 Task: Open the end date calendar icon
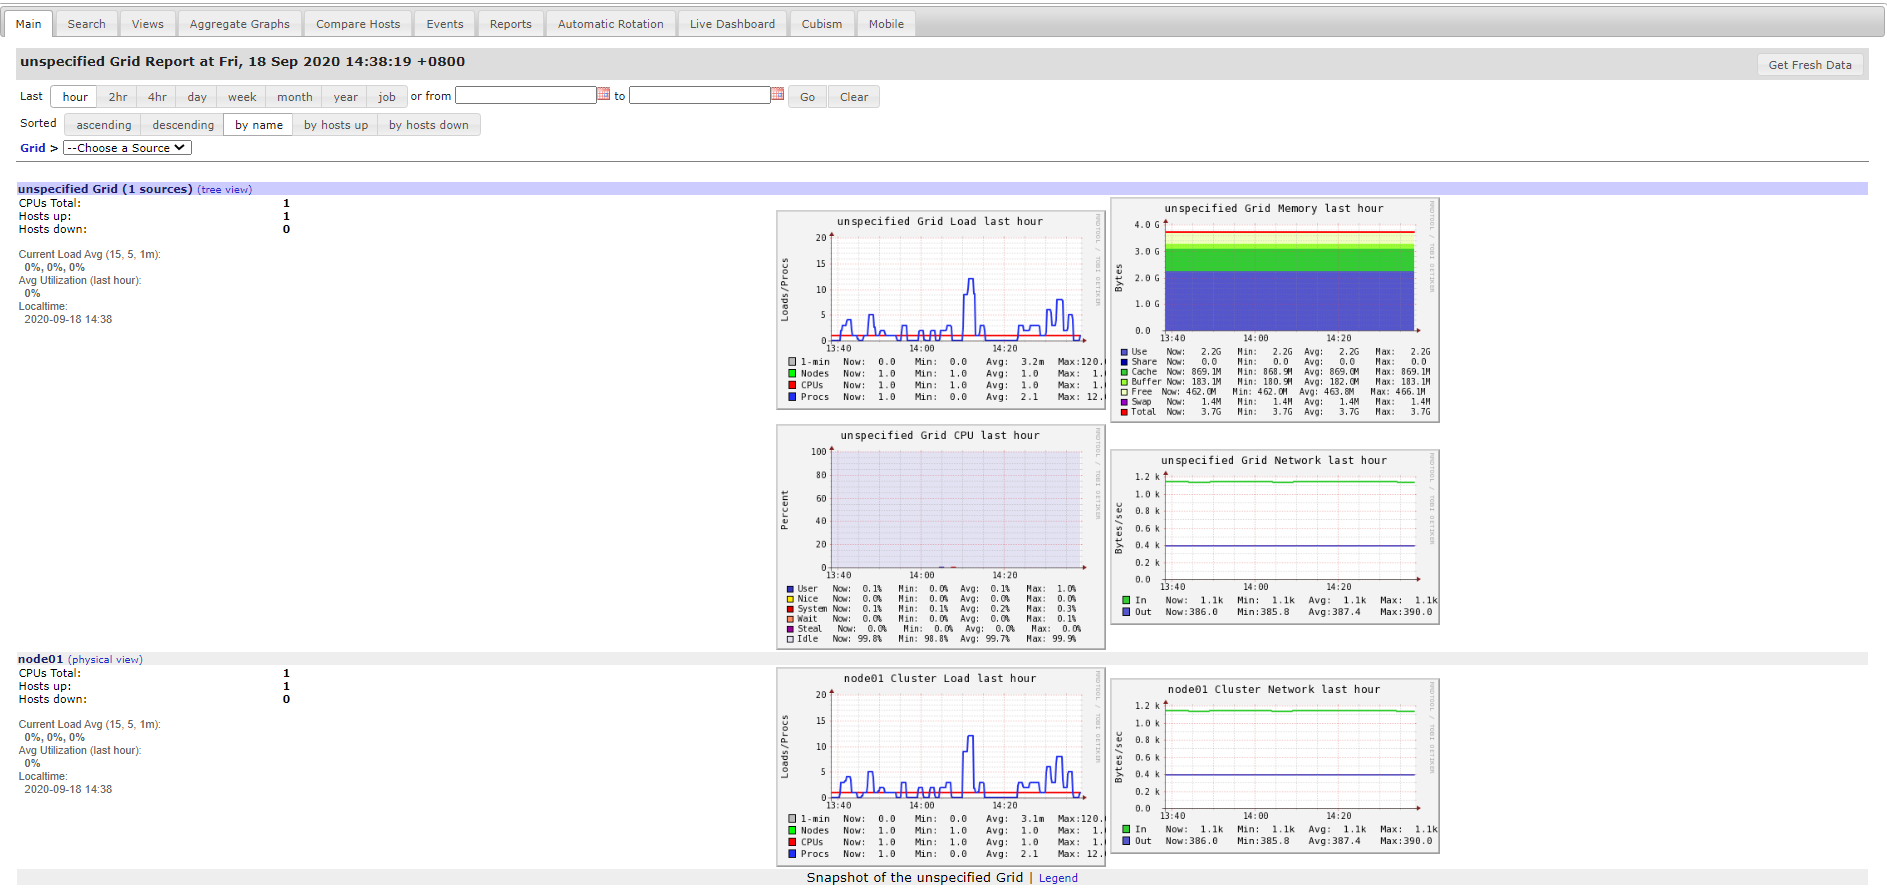777,94
